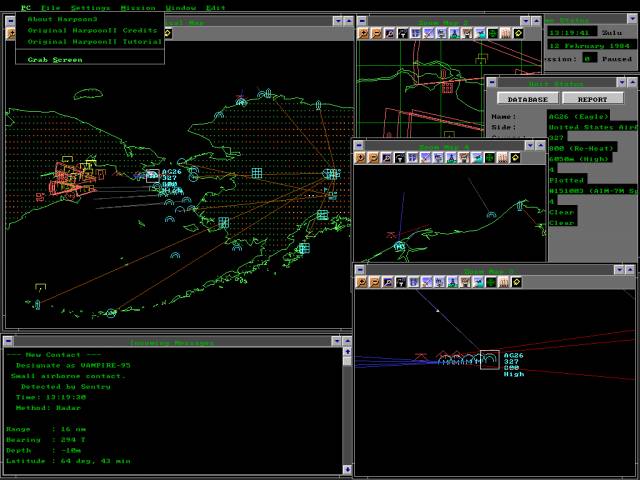Click the REPORT button in Unit Status
Screen dimensions: 640x480
pyautogui.click(x=592, y=99)
